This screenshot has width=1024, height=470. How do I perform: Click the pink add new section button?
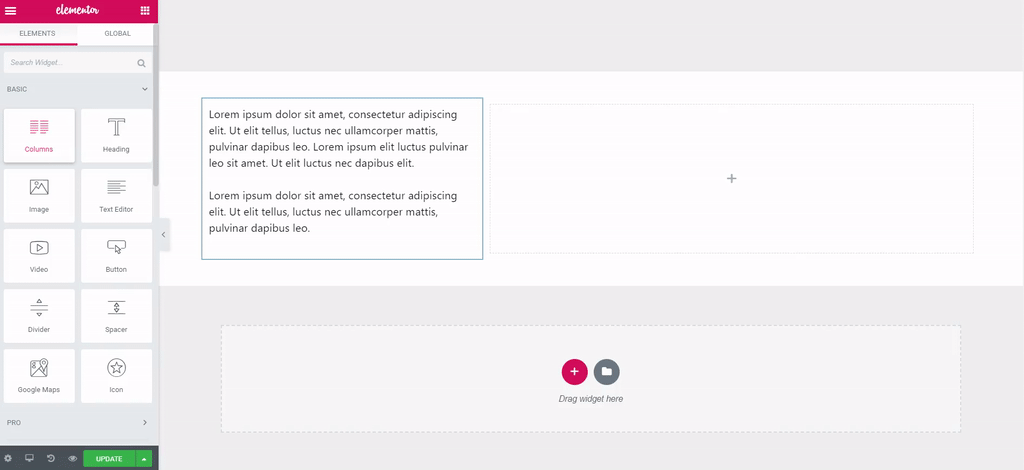[x=574, y=371]
